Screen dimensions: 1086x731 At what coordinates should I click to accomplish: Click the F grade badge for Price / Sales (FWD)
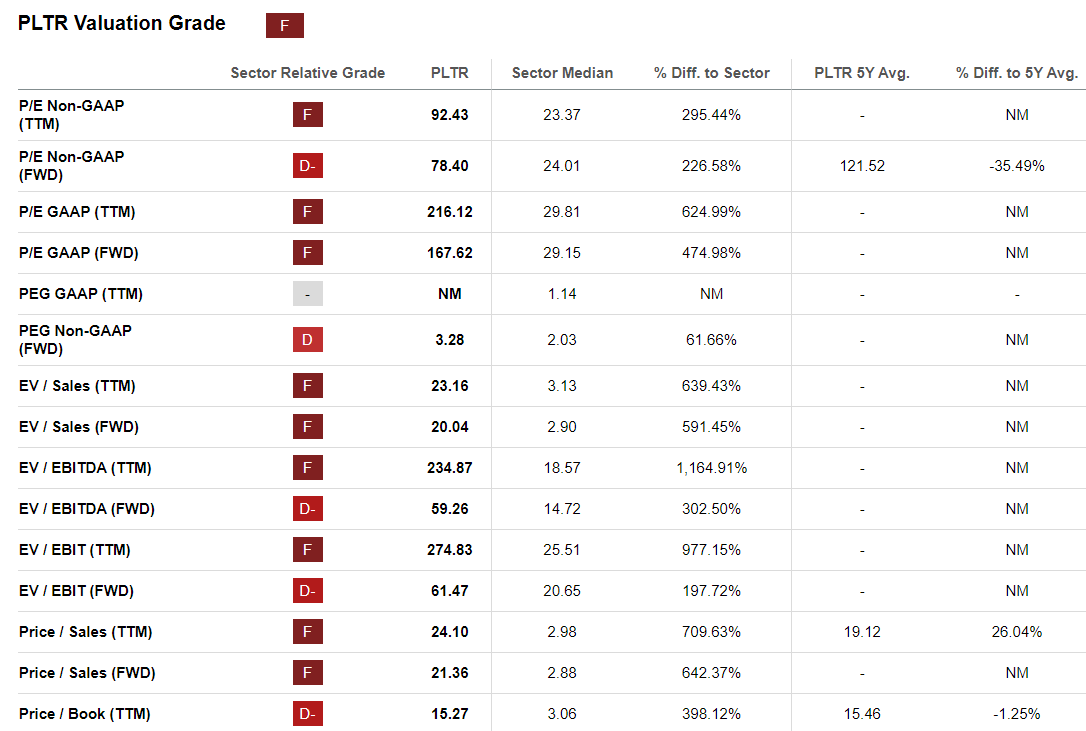click(307, 673)
